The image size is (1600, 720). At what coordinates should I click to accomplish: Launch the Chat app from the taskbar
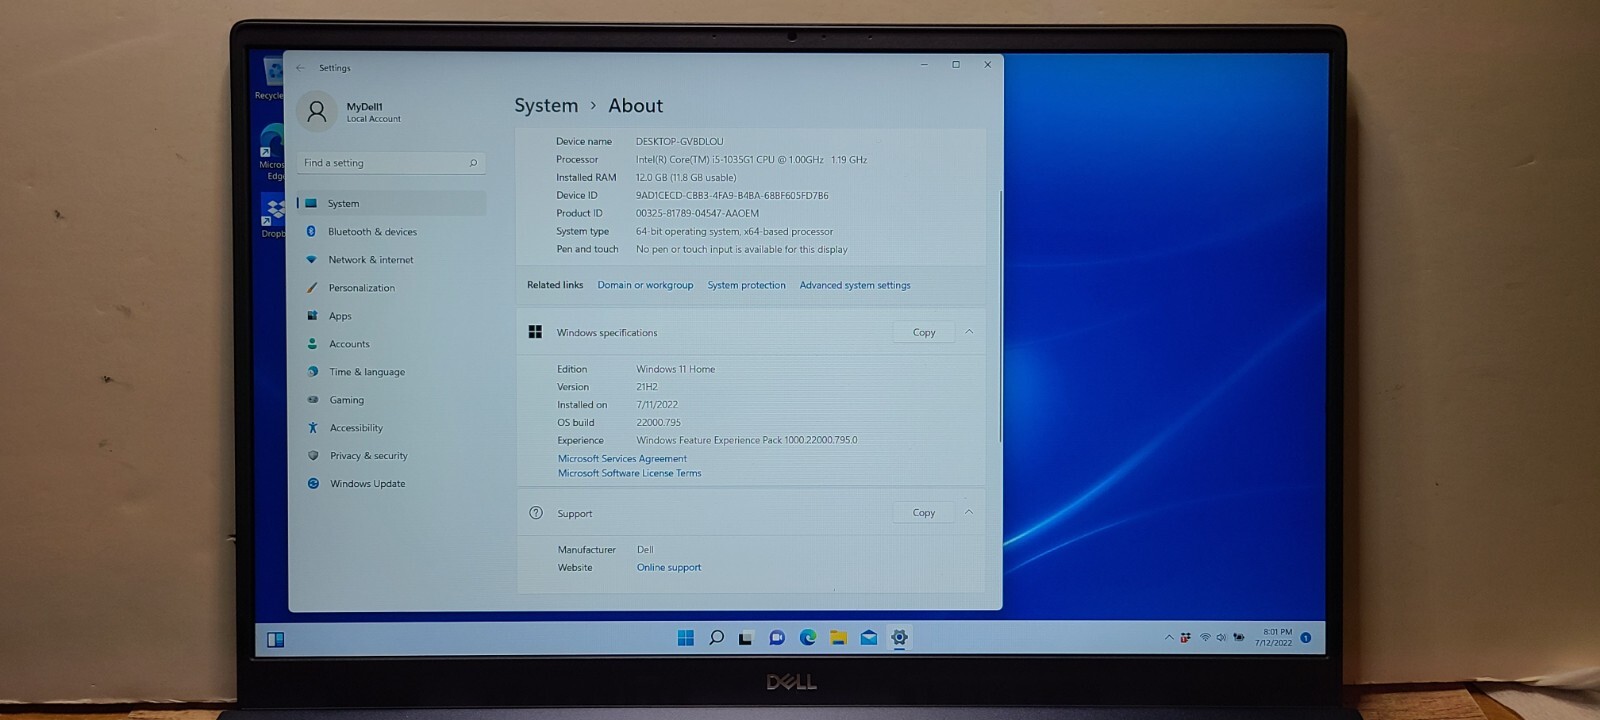point(777,638)
